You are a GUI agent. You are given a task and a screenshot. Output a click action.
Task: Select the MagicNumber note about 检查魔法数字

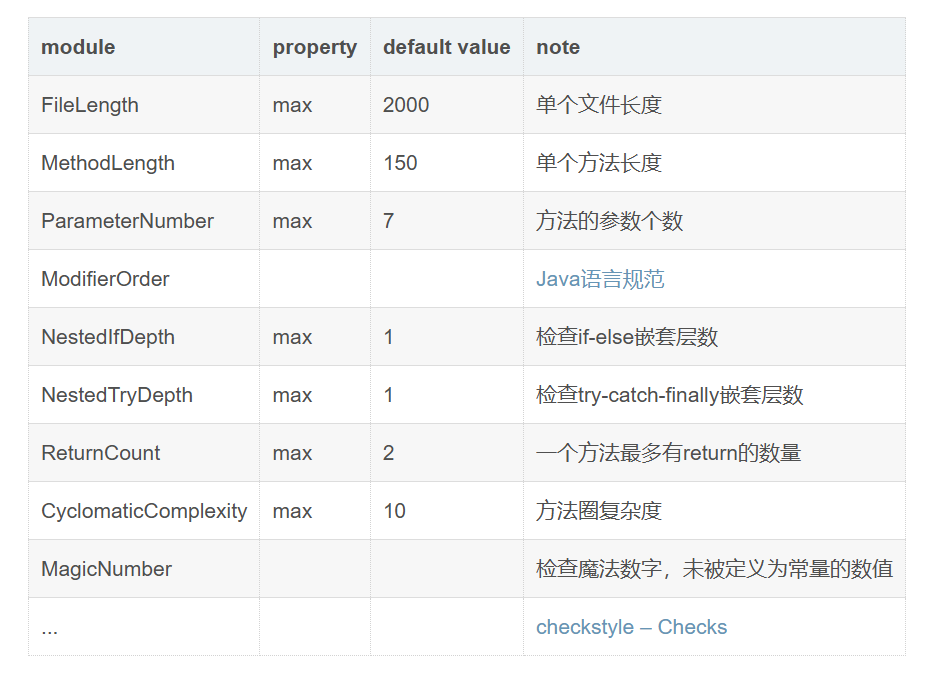point(714,569)
